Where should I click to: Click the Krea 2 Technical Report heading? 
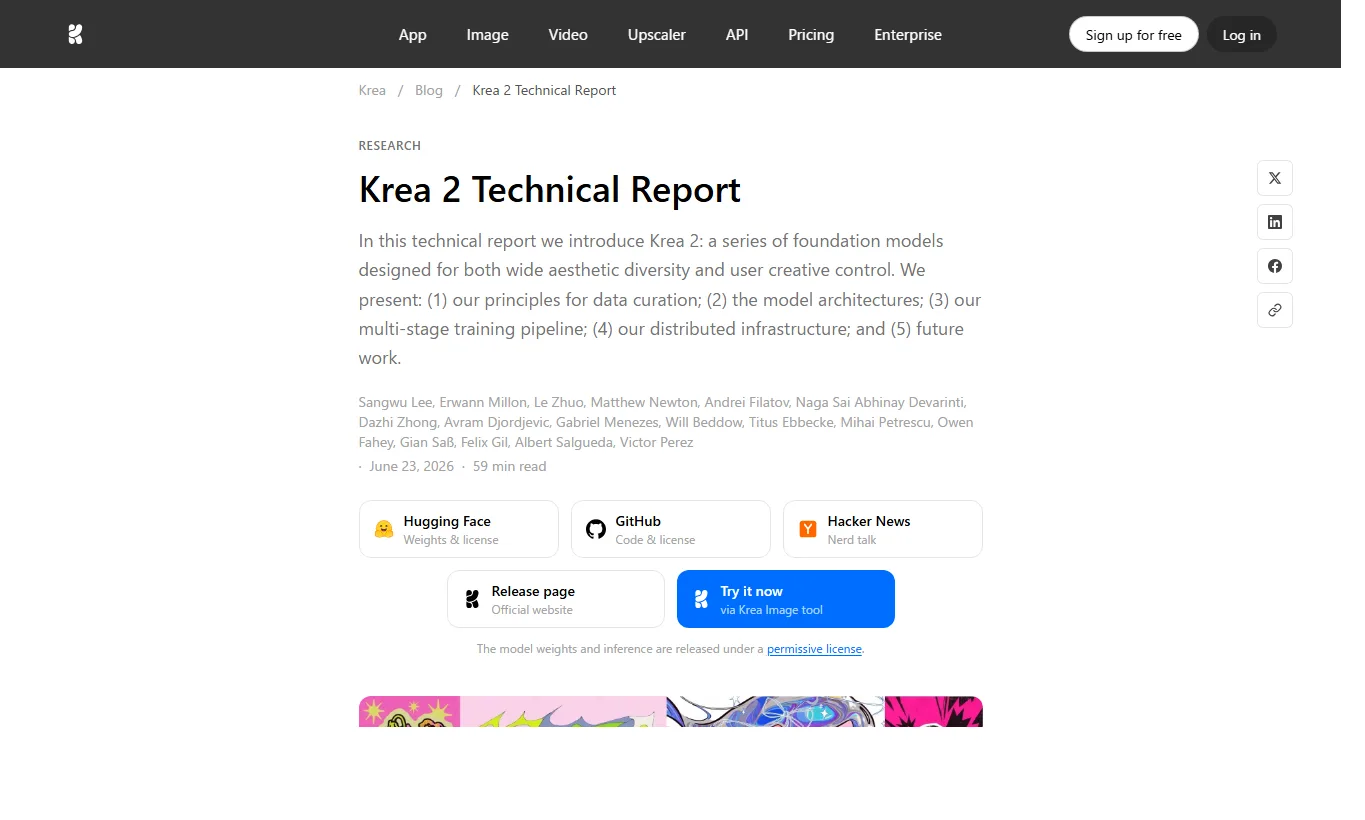(x=550, y=189)
